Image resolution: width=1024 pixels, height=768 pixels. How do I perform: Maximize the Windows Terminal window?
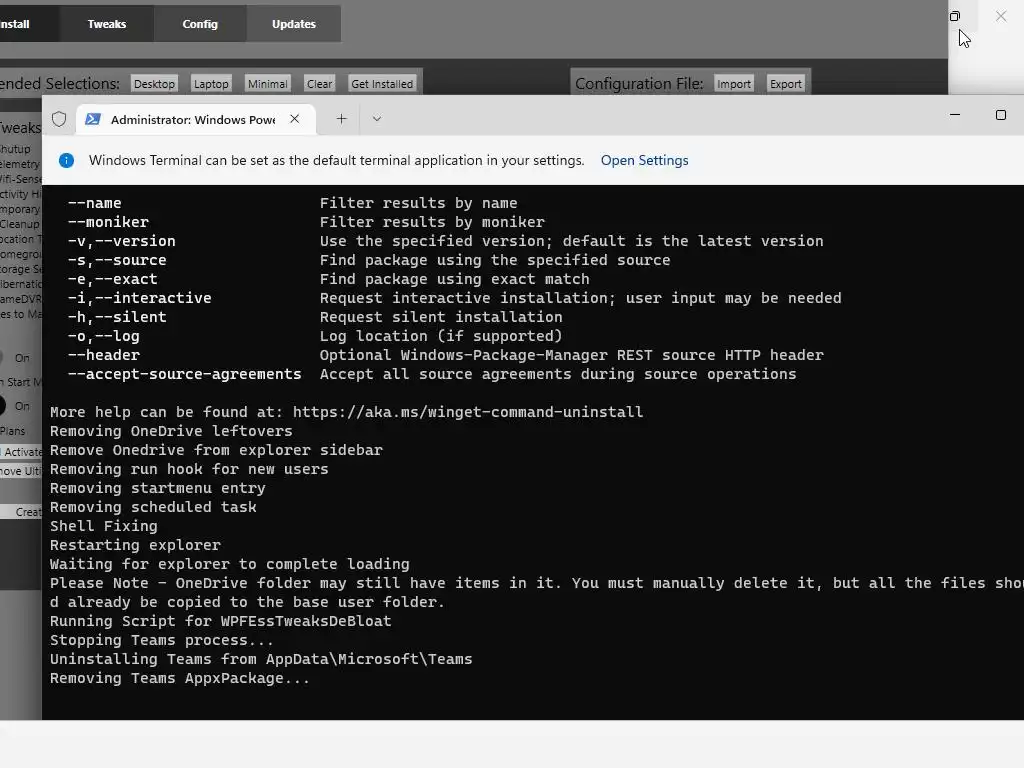pos(1000,115)
